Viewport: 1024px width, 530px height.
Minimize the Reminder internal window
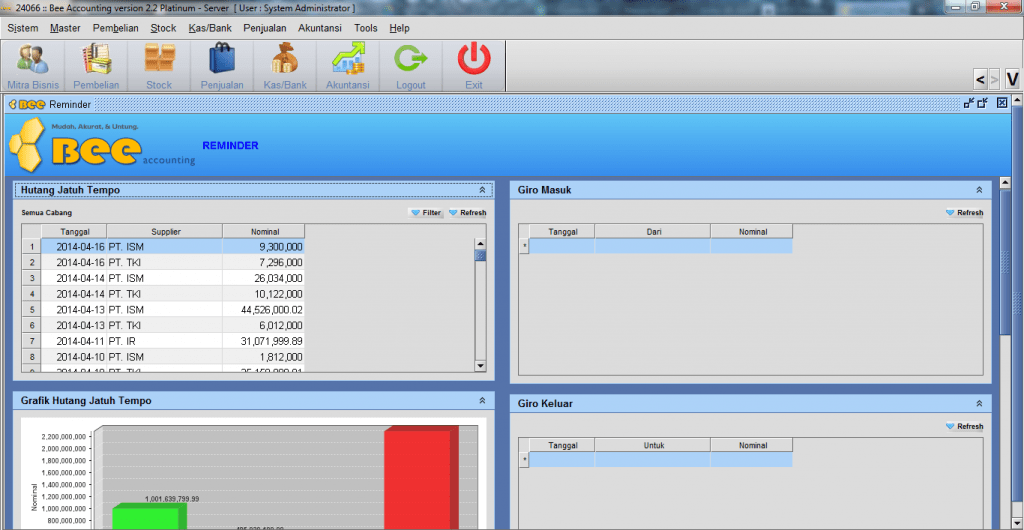click(969, 102)
